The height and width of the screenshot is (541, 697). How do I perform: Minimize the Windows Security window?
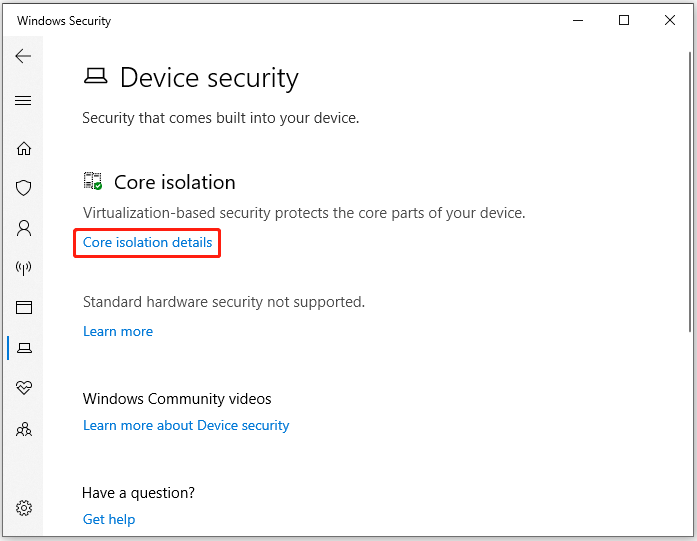pos(578,20)
